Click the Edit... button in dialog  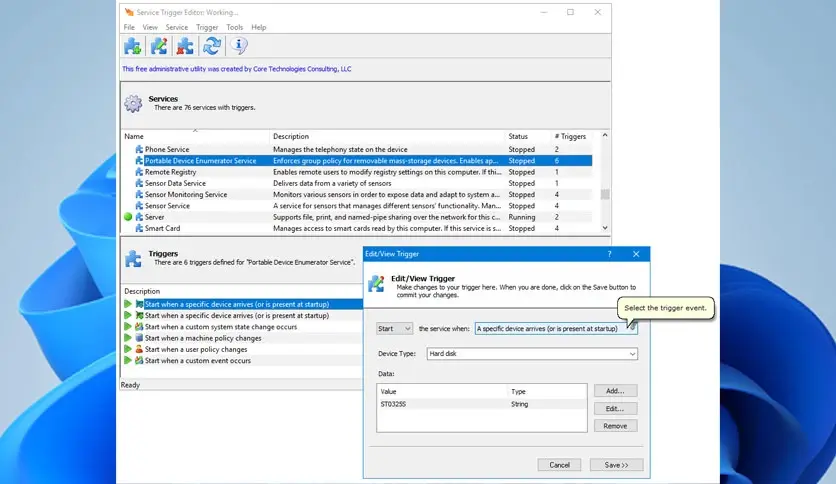(x=615, y=408)
